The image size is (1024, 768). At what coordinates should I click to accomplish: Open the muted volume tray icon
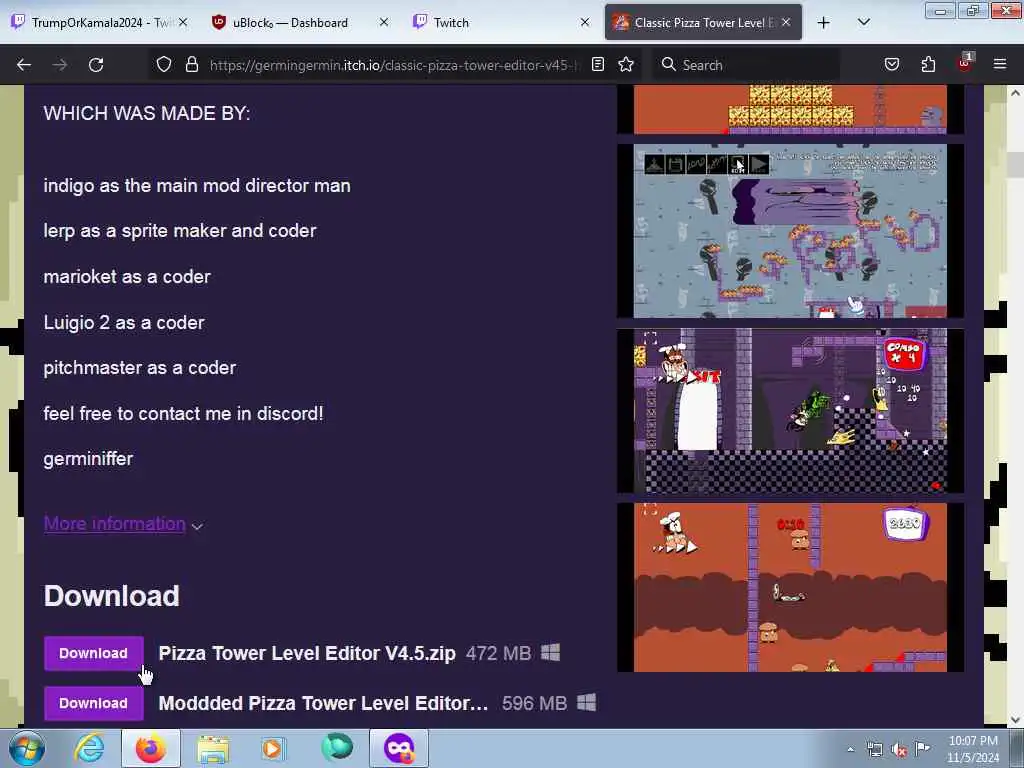[x=899, y=750]
